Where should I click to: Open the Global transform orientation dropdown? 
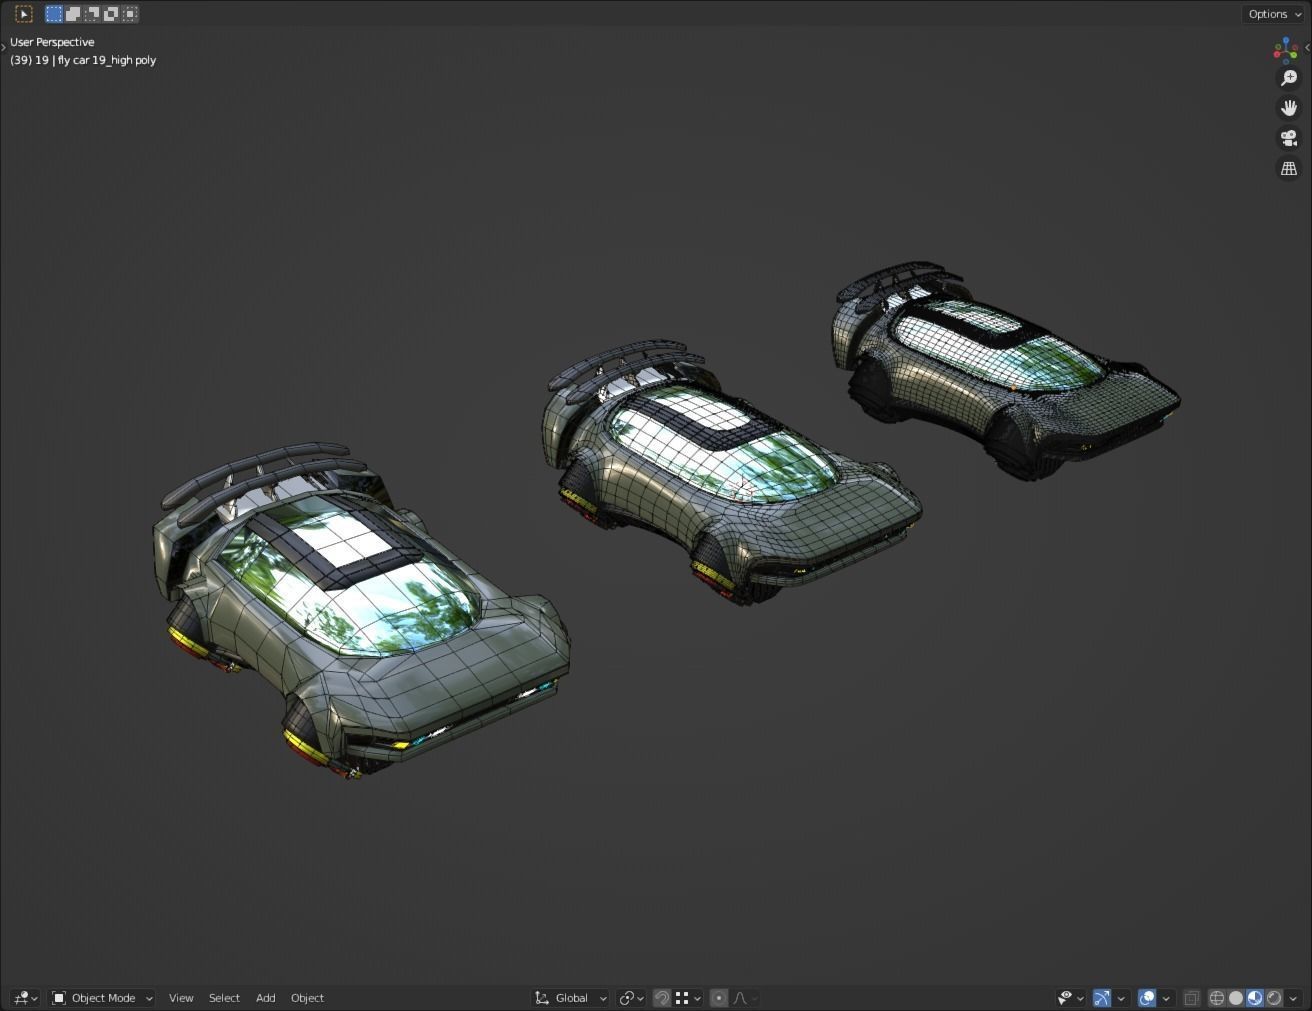coord(570,998)
